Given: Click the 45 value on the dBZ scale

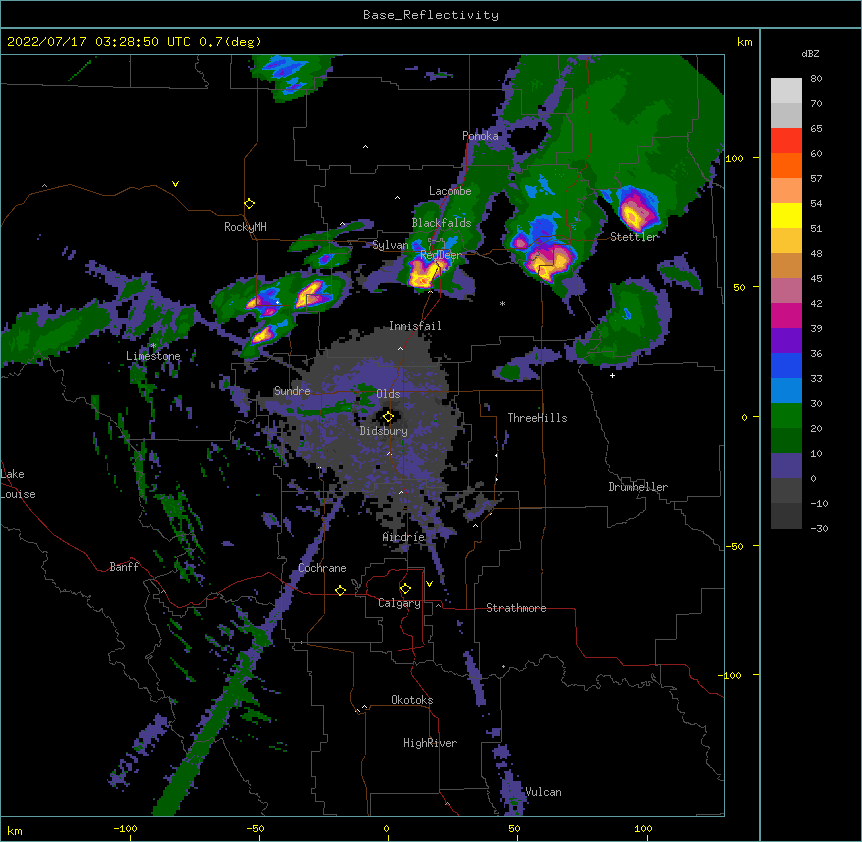Looking at the screenshot, I should (816, 279).
